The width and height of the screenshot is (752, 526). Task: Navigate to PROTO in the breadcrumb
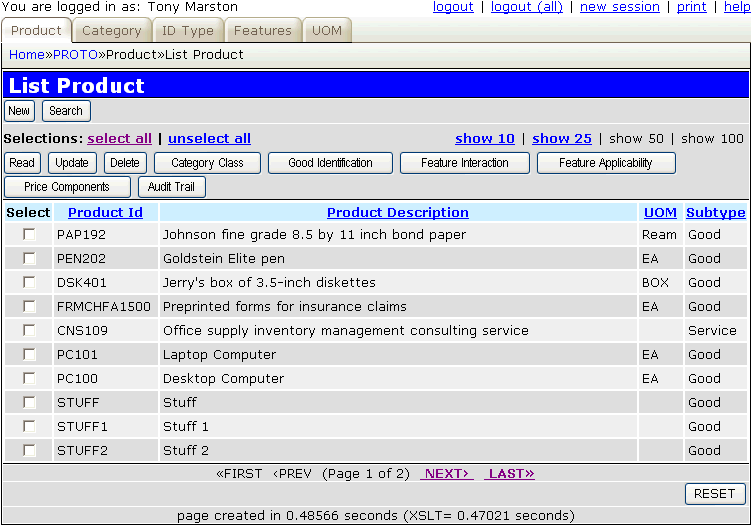pyautogui.click(x=75, y=54)
